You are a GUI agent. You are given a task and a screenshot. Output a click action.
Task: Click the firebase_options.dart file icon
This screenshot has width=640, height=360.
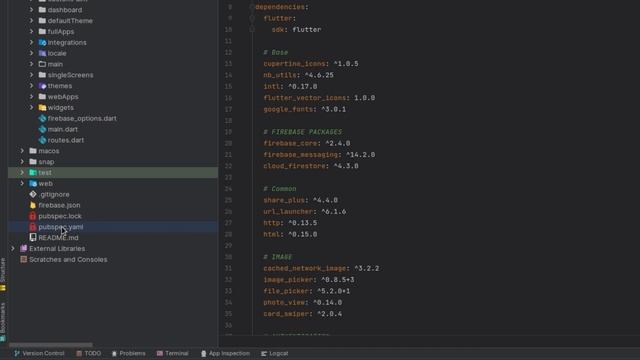point(42,118)
